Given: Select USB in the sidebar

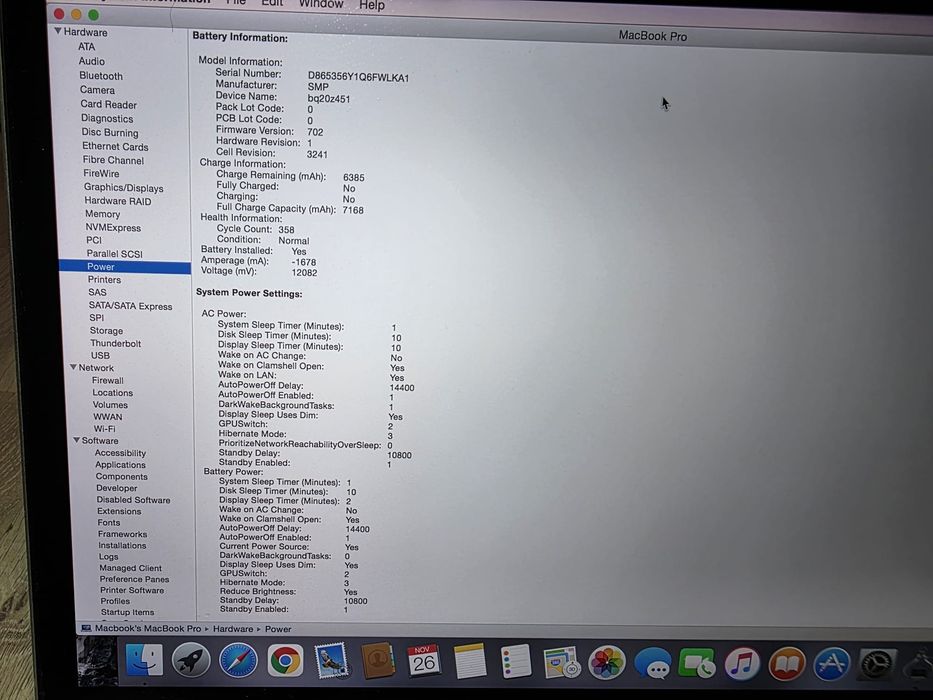Looking at the screenshot, I should (x=100, y=355).
